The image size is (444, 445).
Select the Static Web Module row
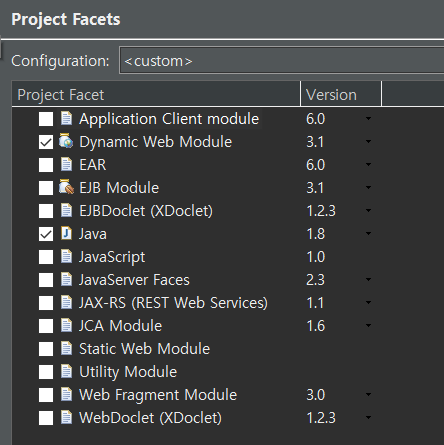(x=228, y=349)
